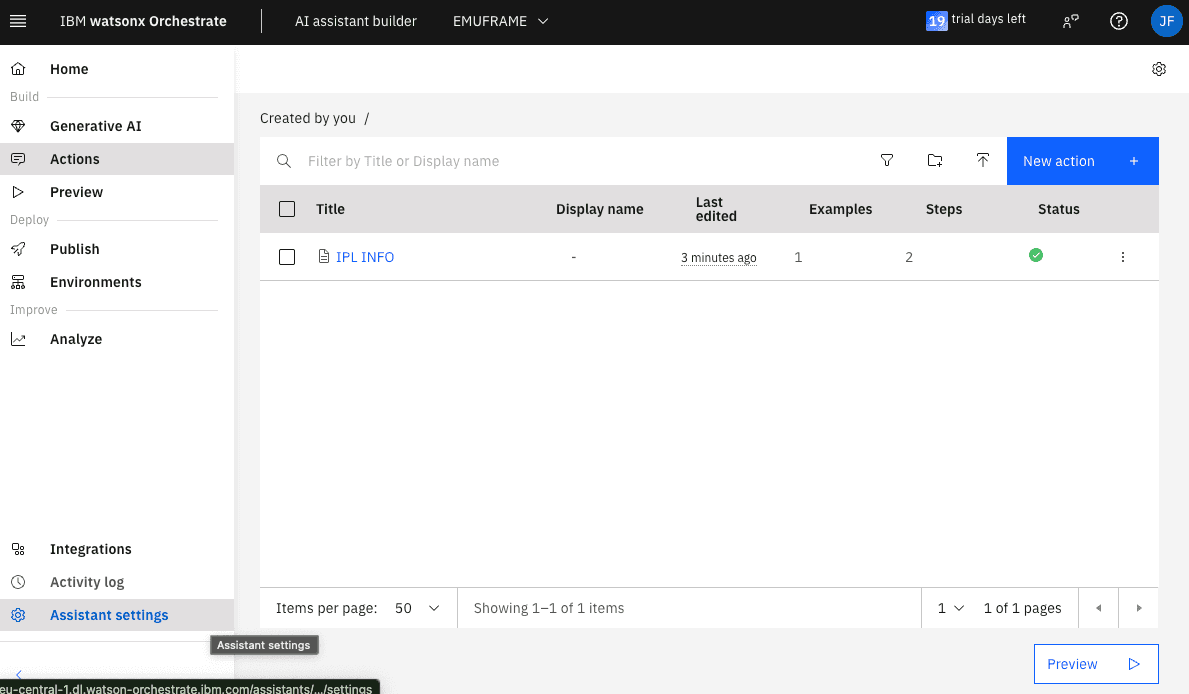Open Environments in the sidebar

click(x=96, y=282)
